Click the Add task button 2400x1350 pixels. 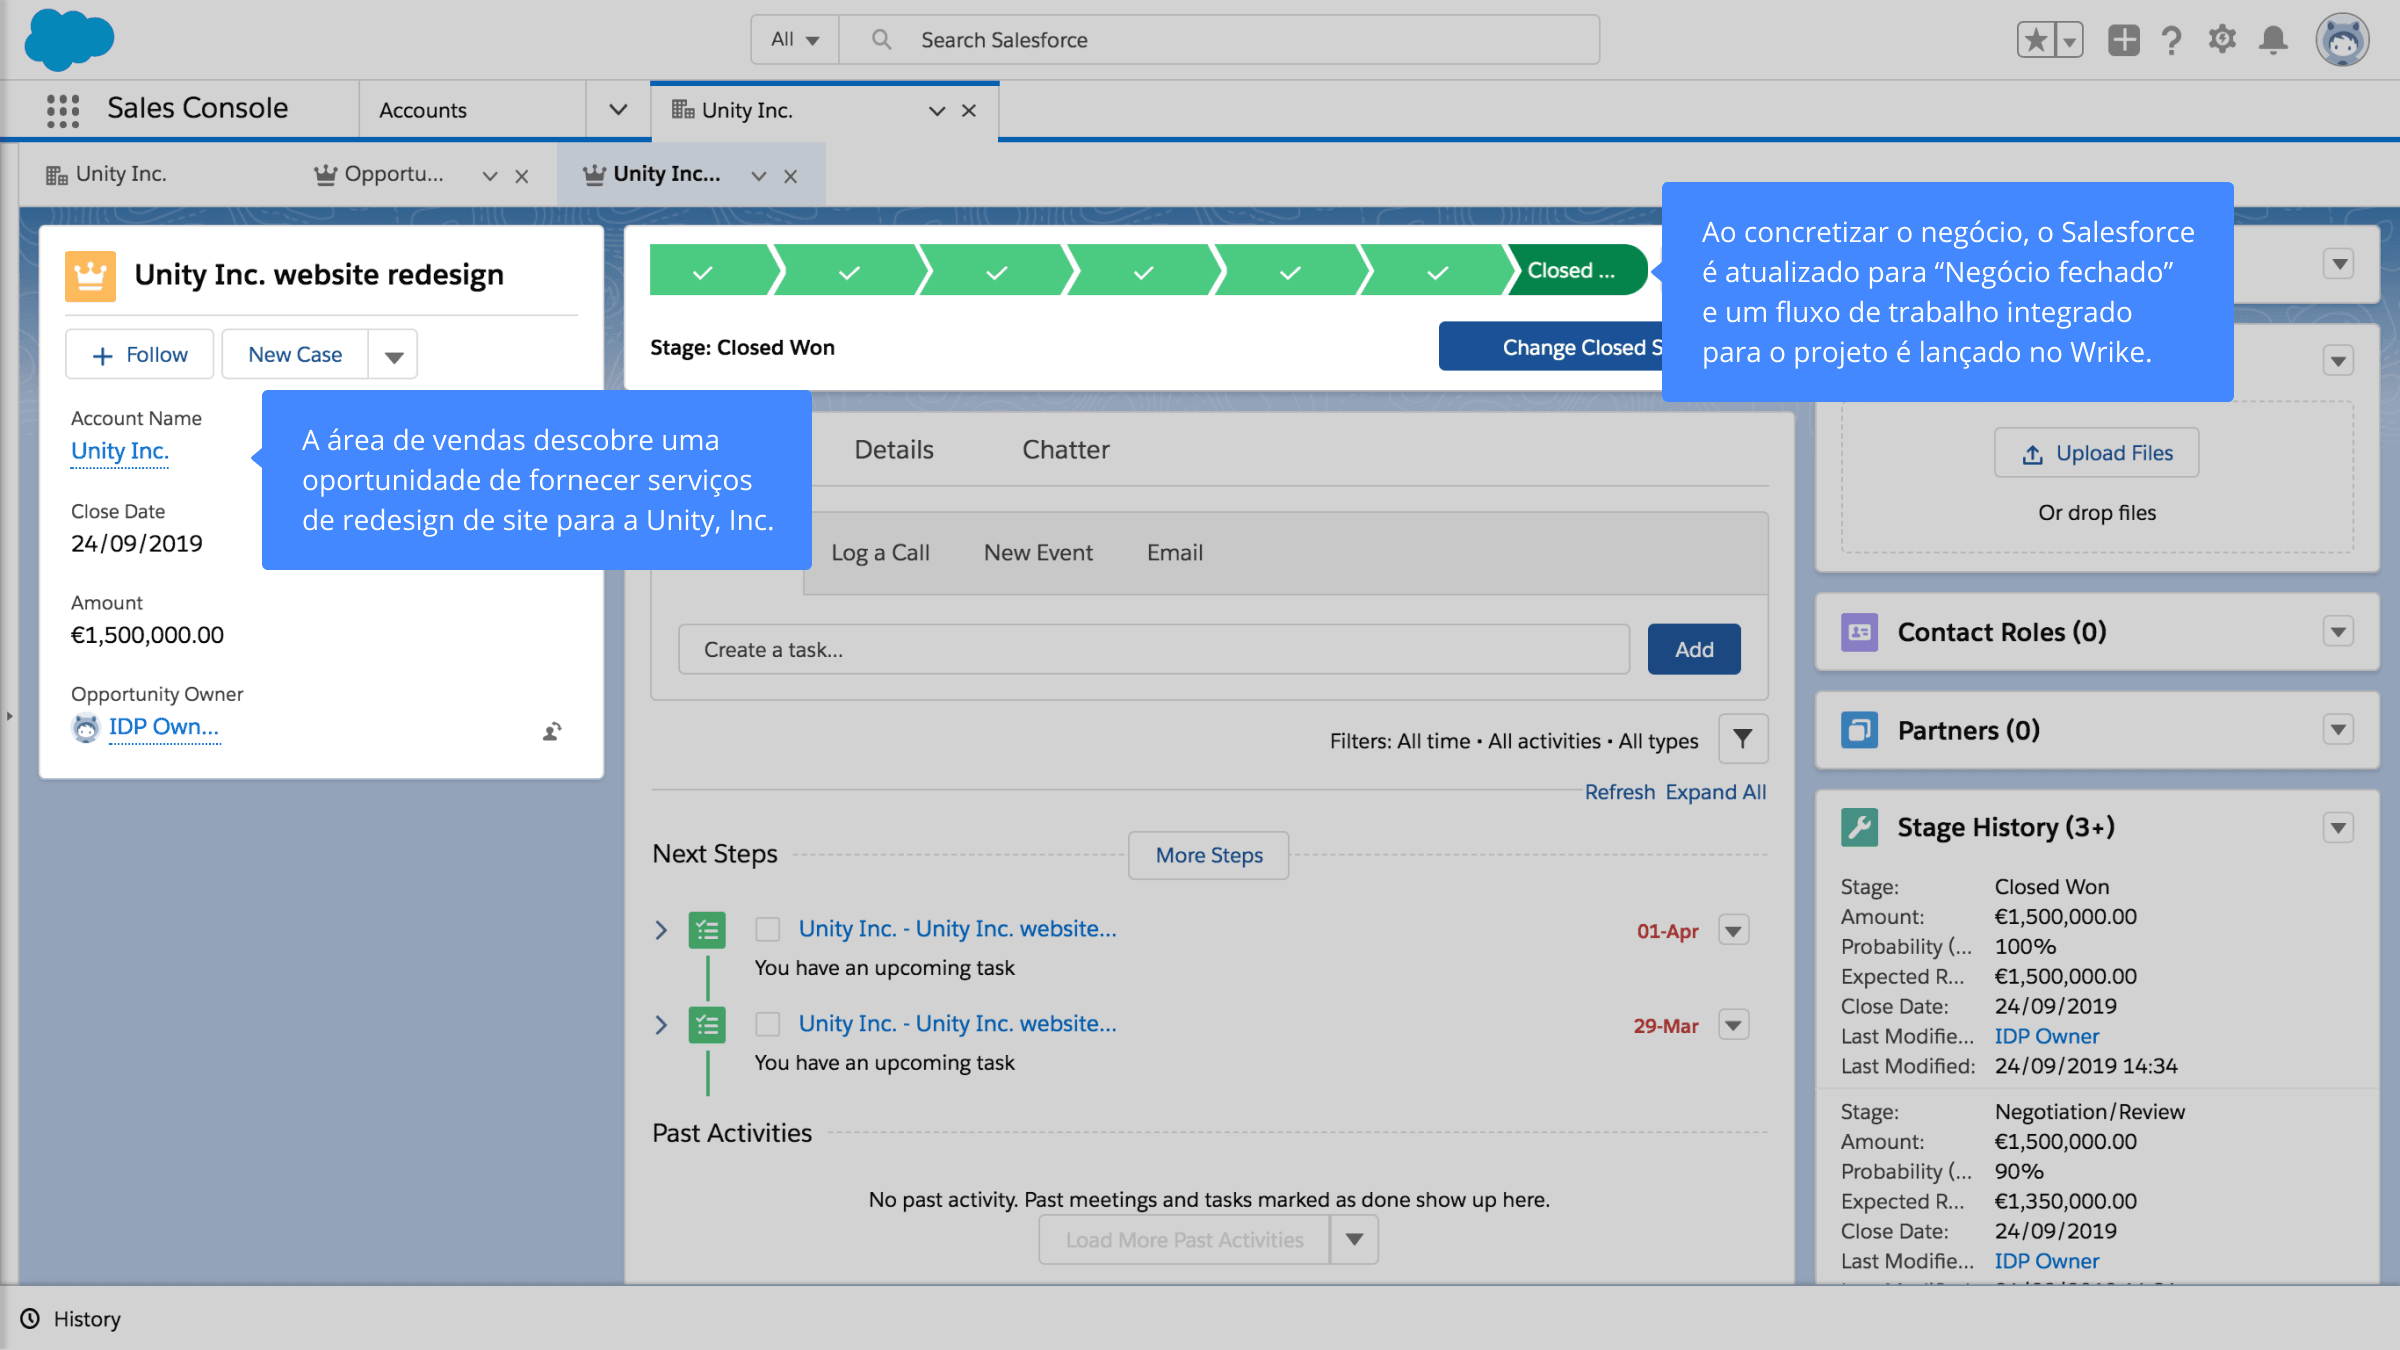click(1694, 650)
